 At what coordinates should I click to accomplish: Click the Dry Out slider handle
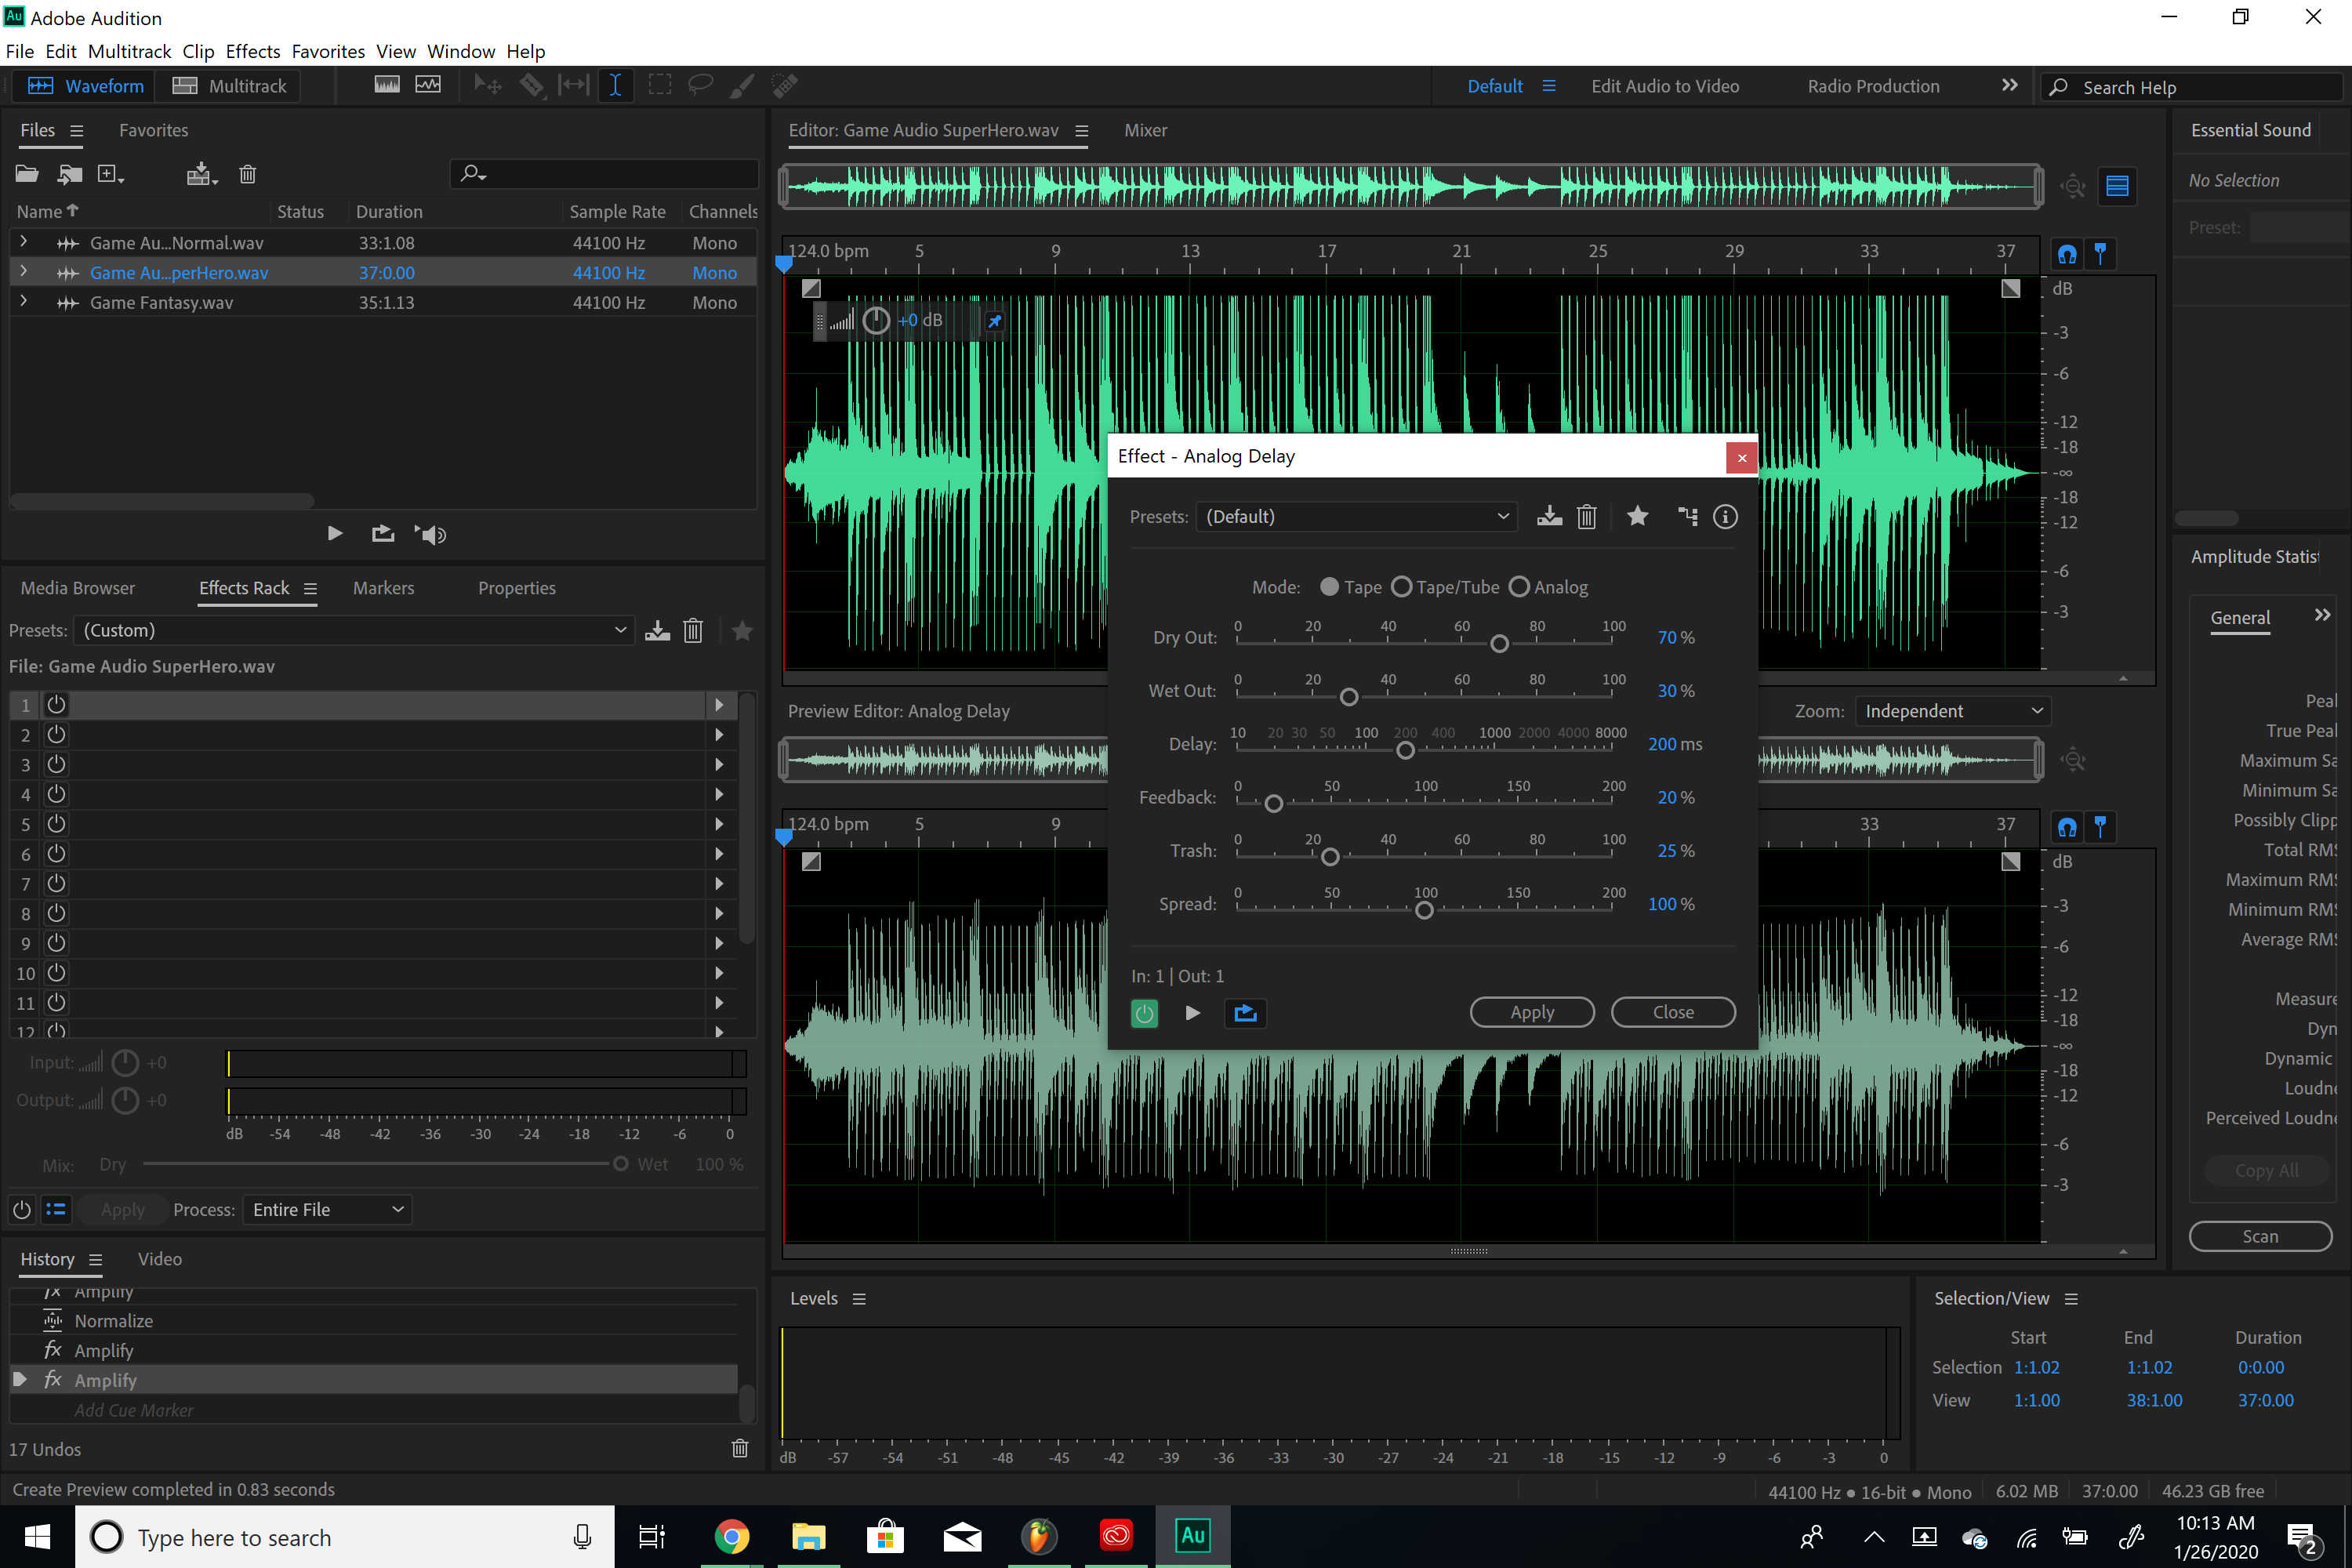coord(1499,644)
